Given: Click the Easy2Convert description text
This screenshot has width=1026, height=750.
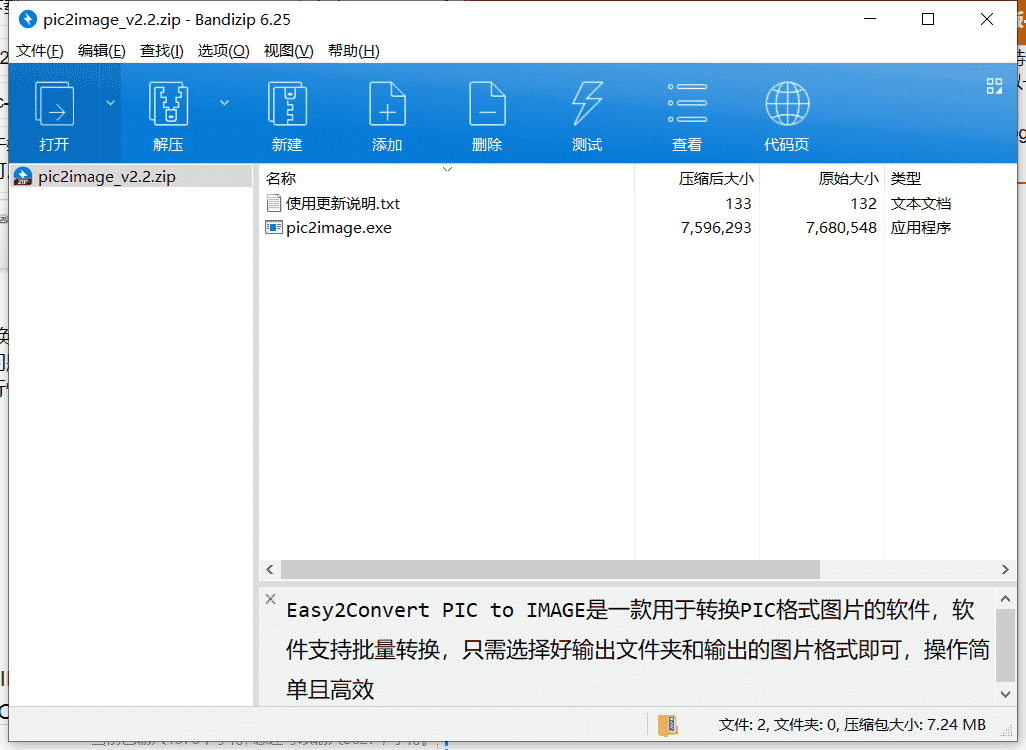Looking at the screenshot, I should point(638,649).
